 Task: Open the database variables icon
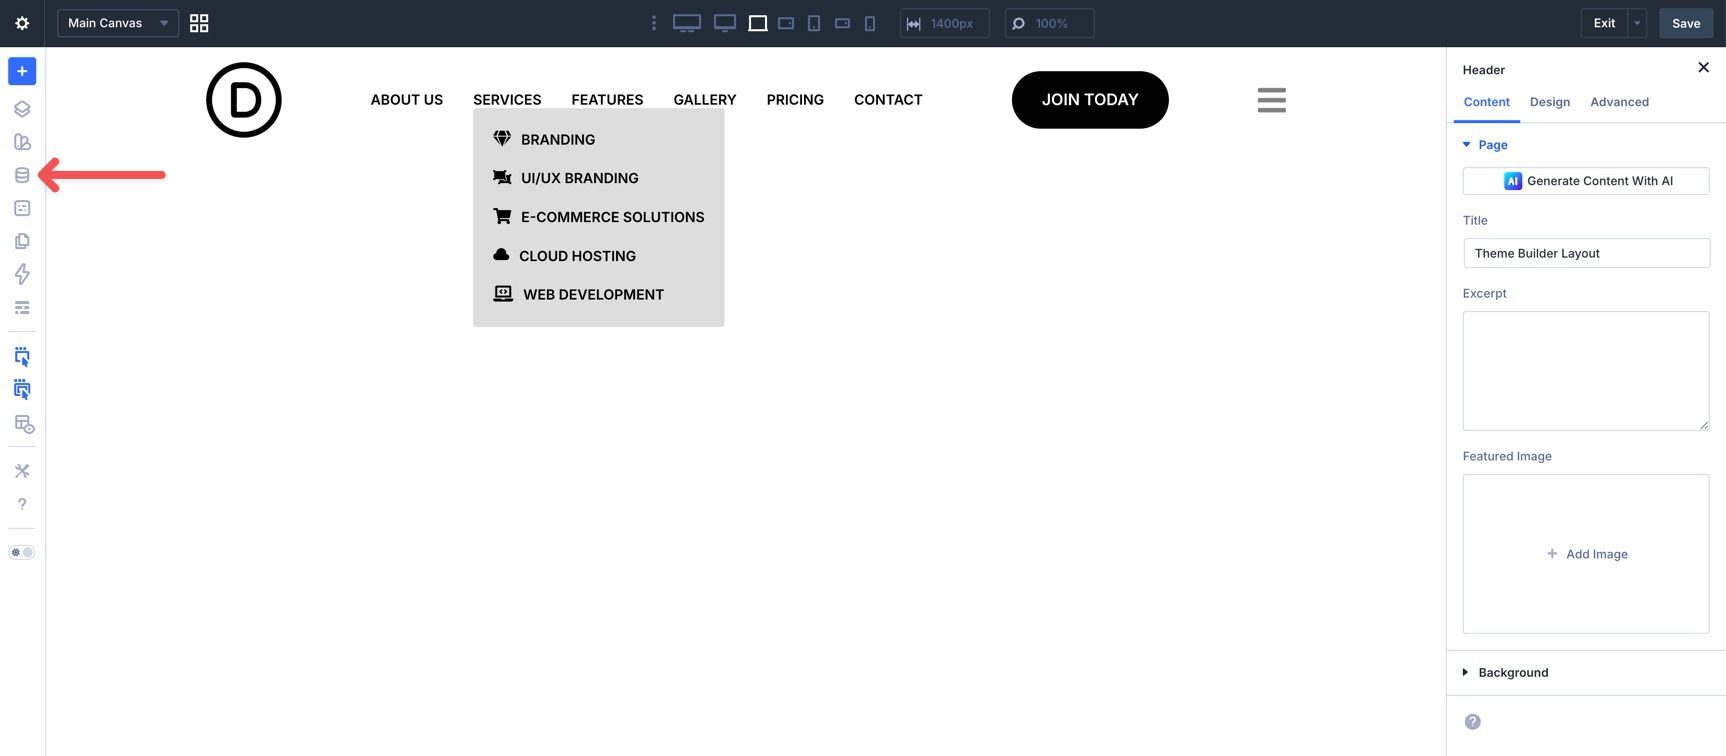tap(22, 175)
